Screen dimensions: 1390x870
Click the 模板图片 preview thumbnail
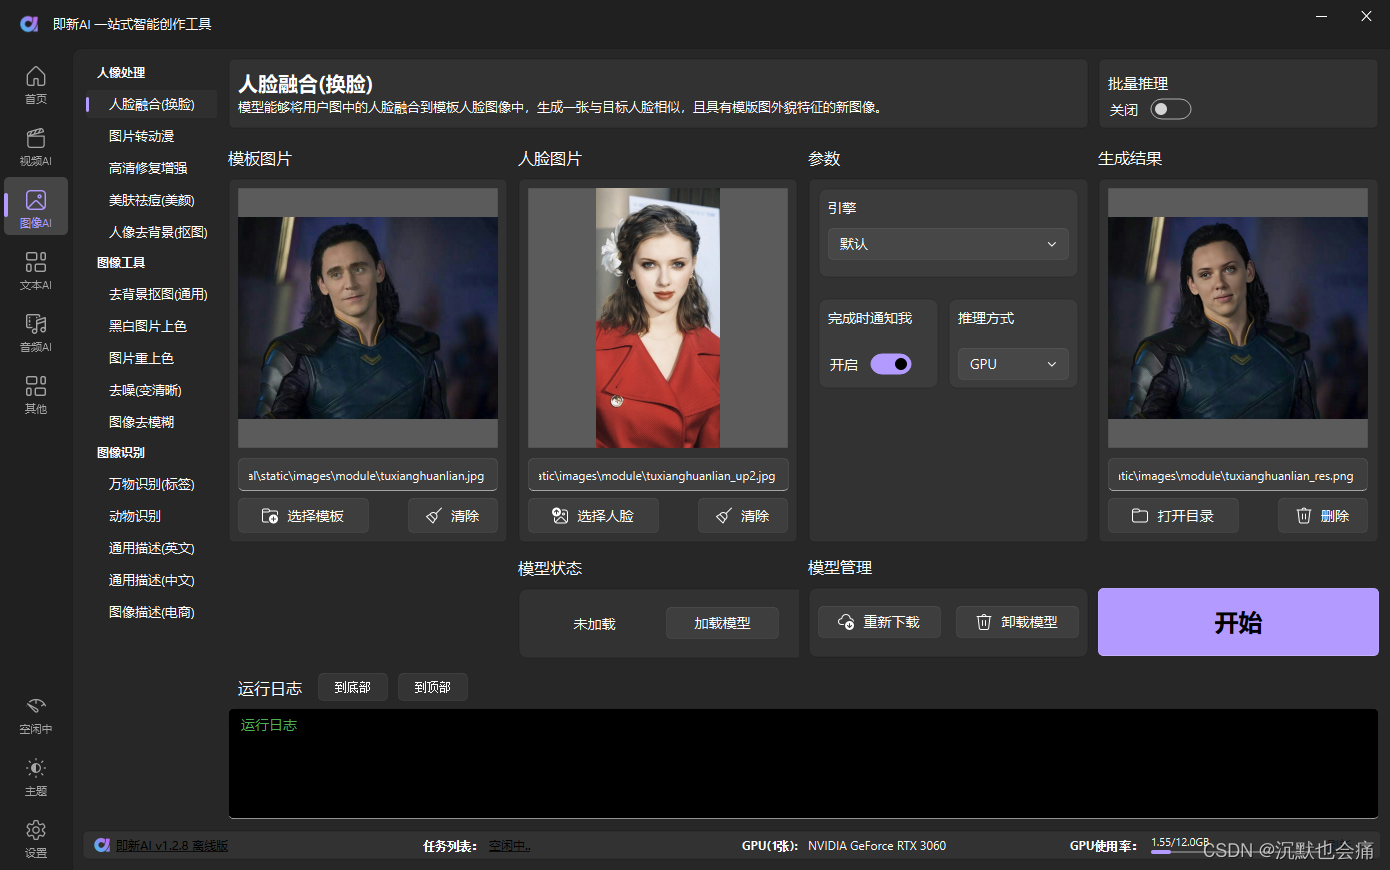point(368,318)
